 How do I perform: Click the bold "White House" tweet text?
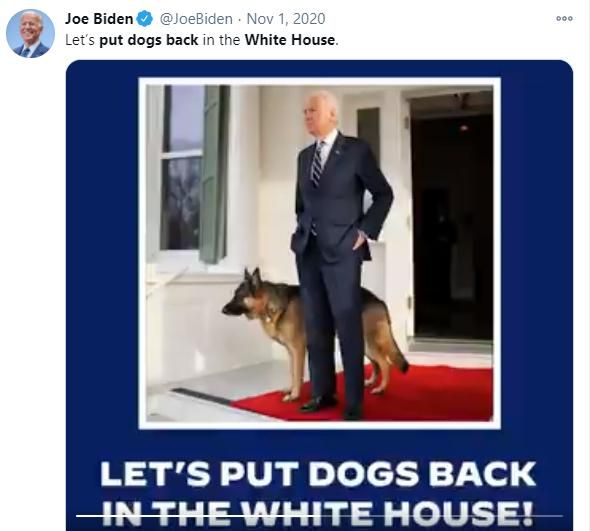pos(290,40)
